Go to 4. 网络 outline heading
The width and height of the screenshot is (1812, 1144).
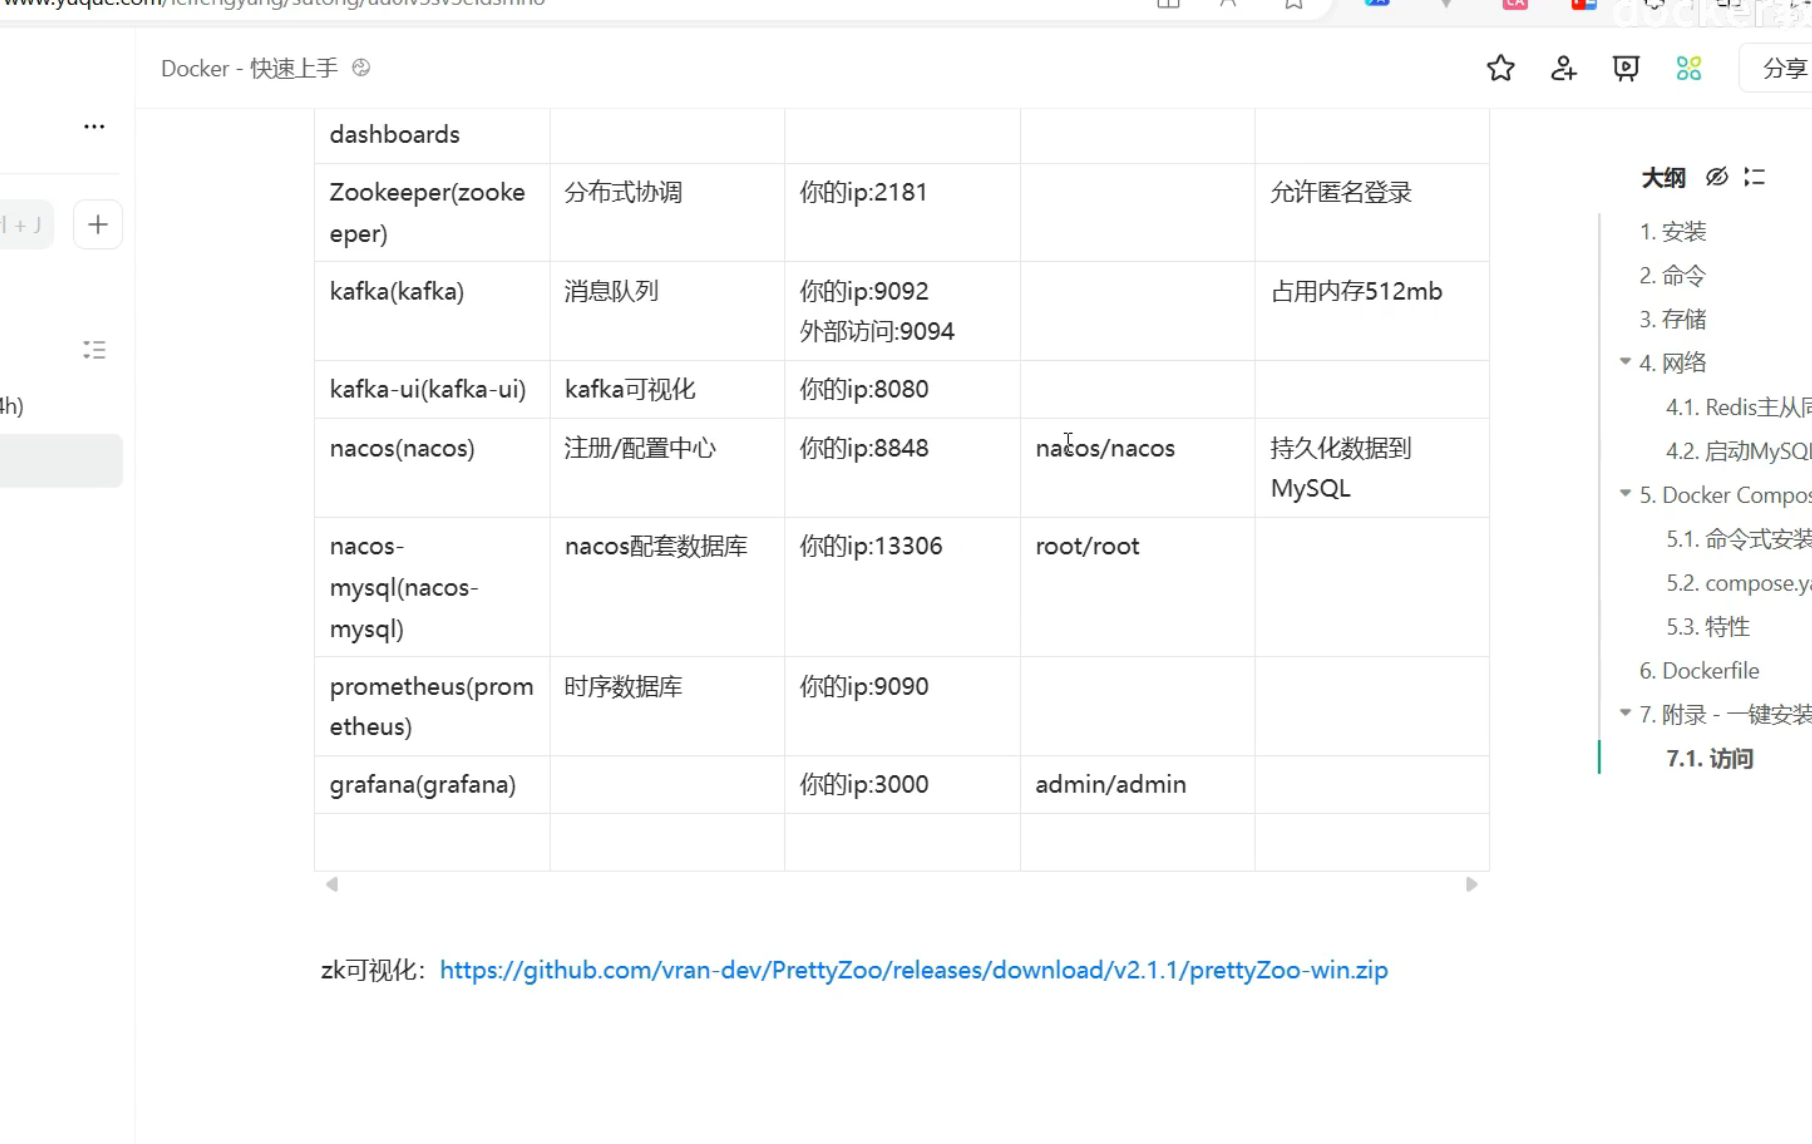1673,362
